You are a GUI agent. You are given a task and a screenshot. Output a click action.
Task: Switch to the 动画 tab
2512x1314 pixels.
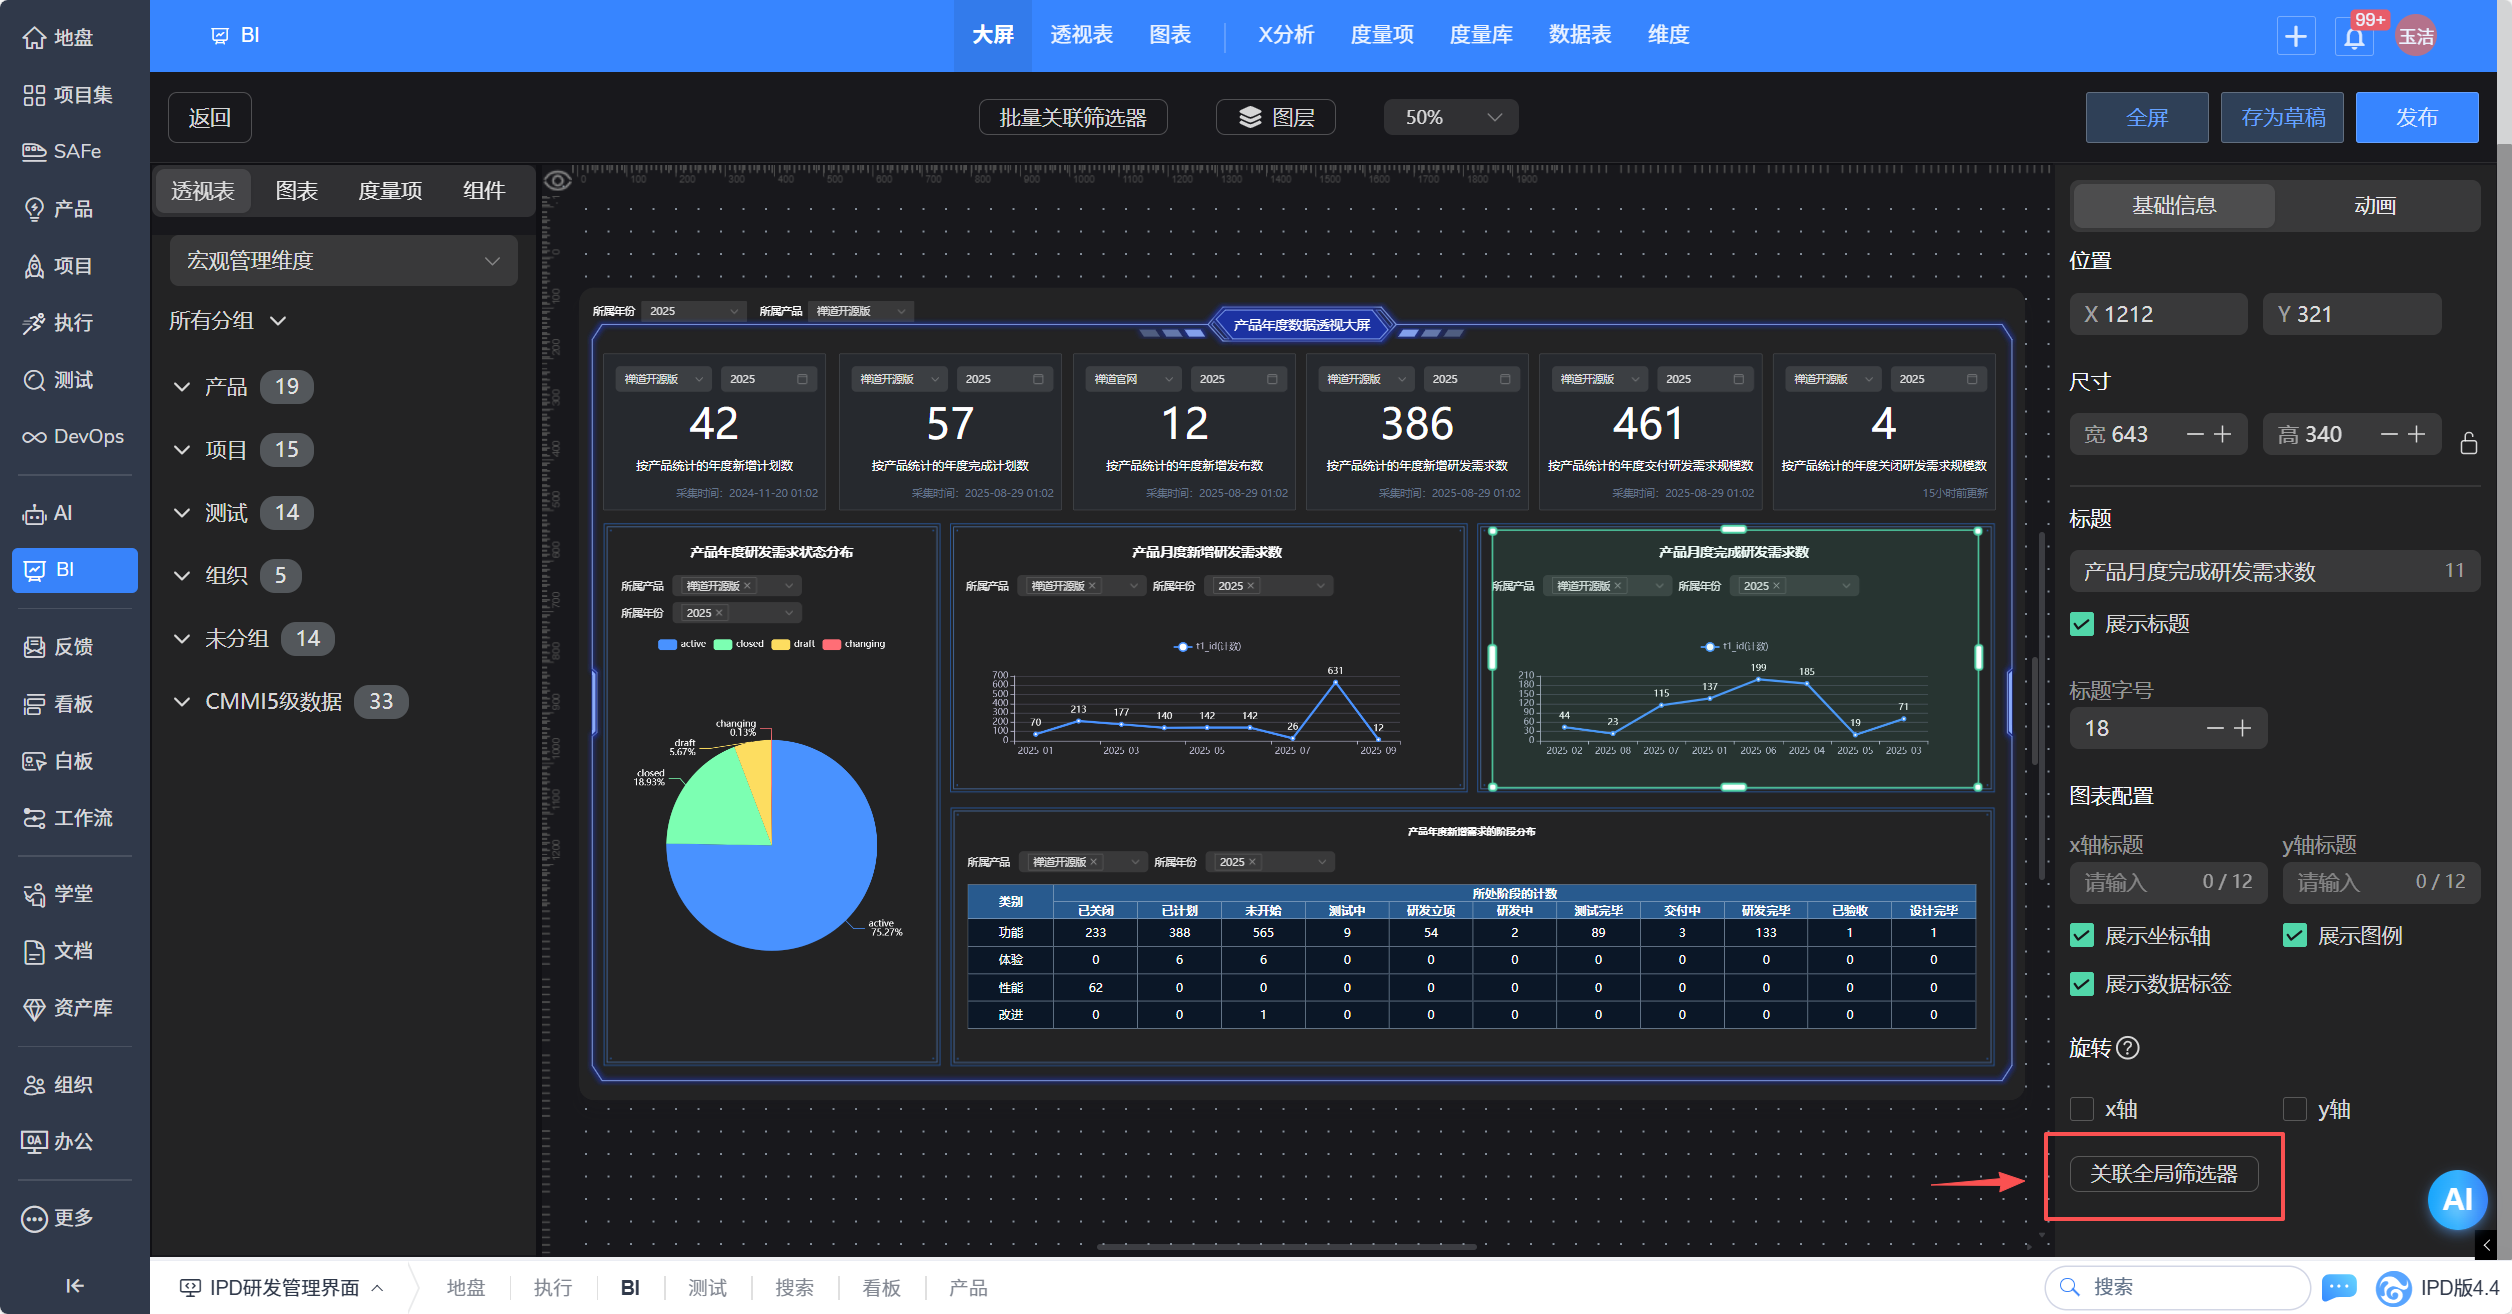[2374, 206]
